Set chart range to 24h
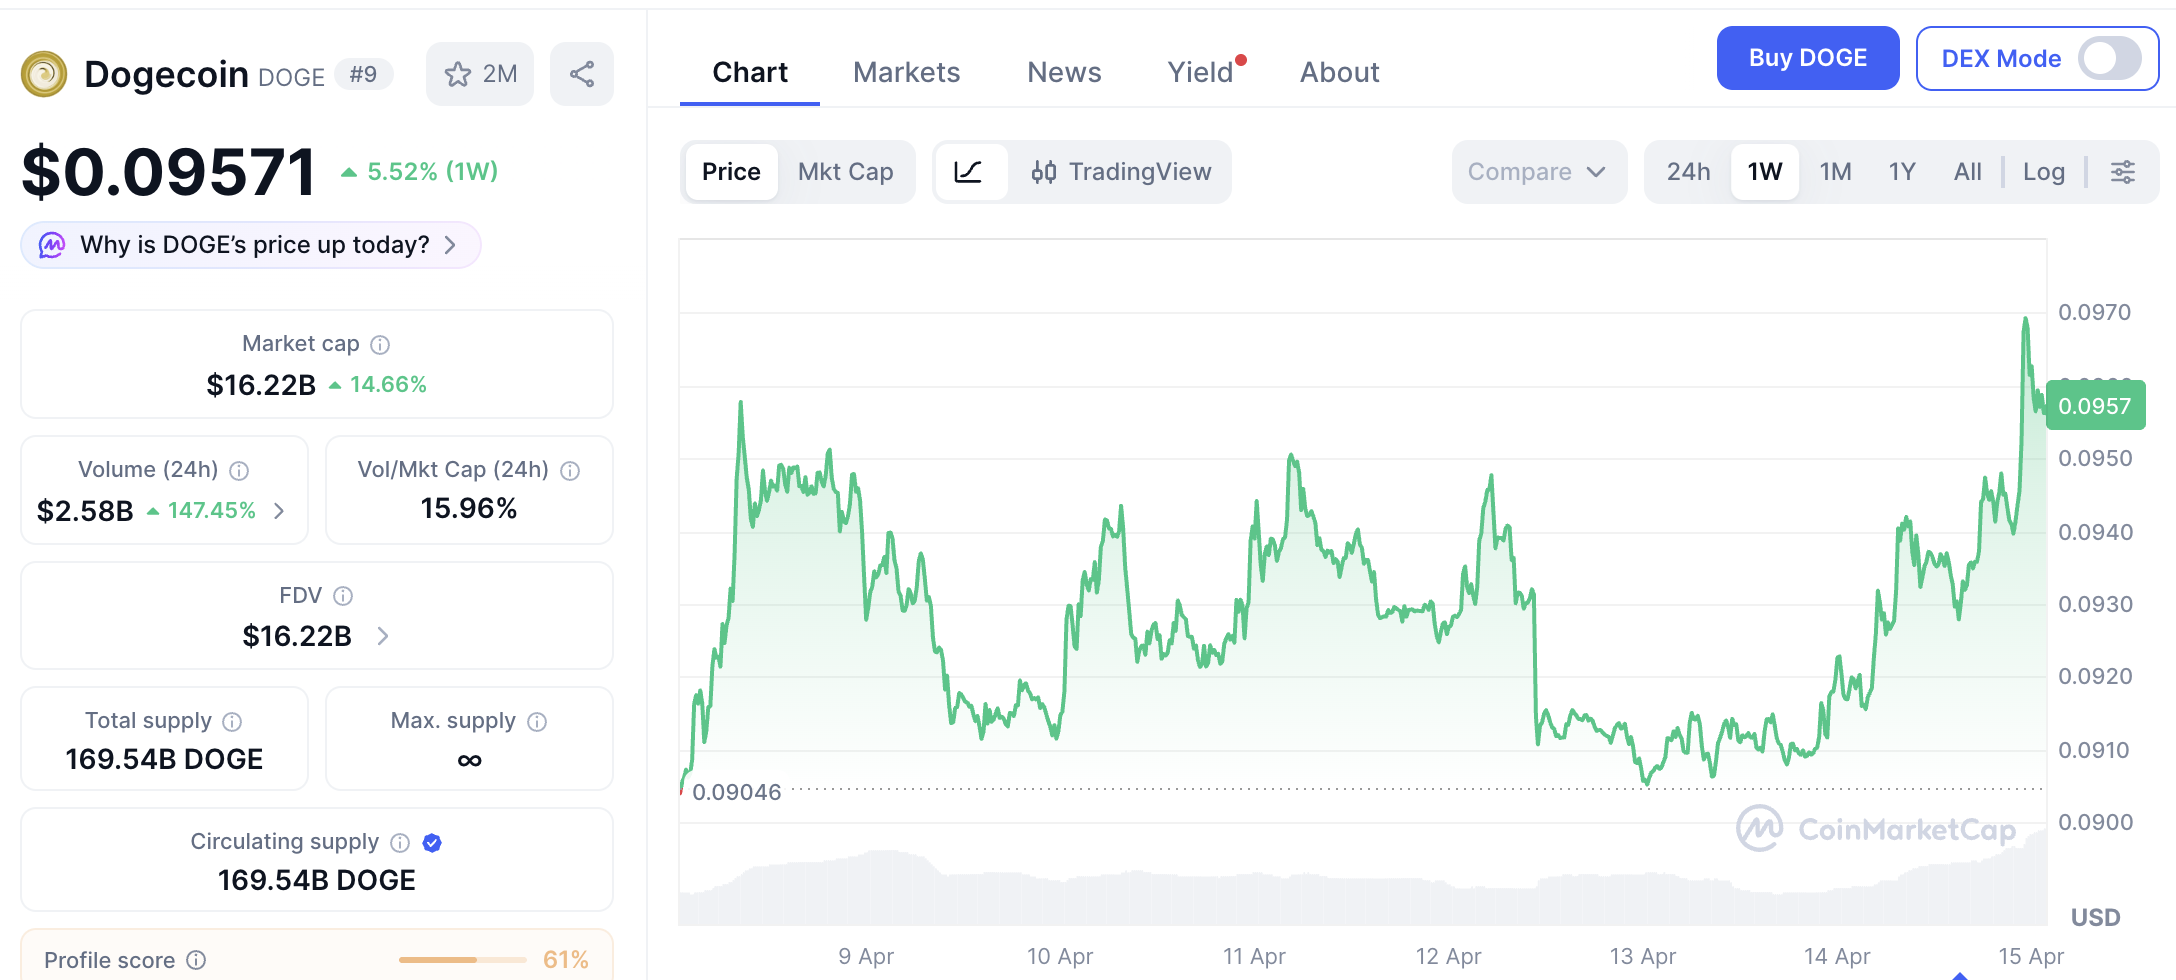Screen dimensions: 2176x980 1689,172
